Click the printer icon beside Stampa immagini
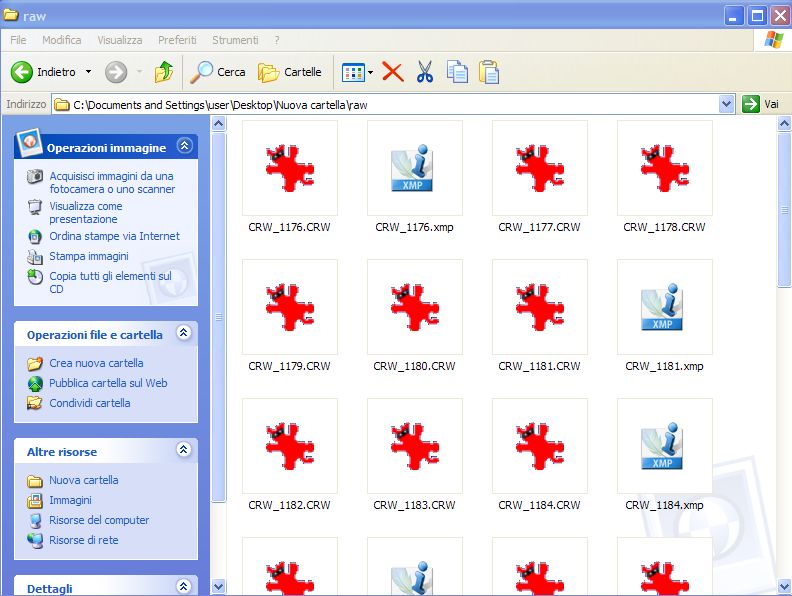The height and width of the screenshot is (596, 792). click(x=34, y=257)
